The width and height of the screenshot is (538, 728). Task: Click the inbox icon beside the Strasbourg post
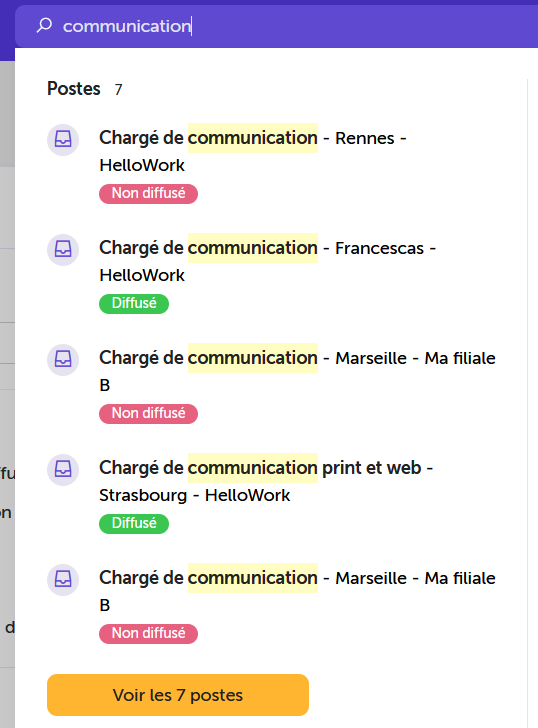tap(63, 469)
